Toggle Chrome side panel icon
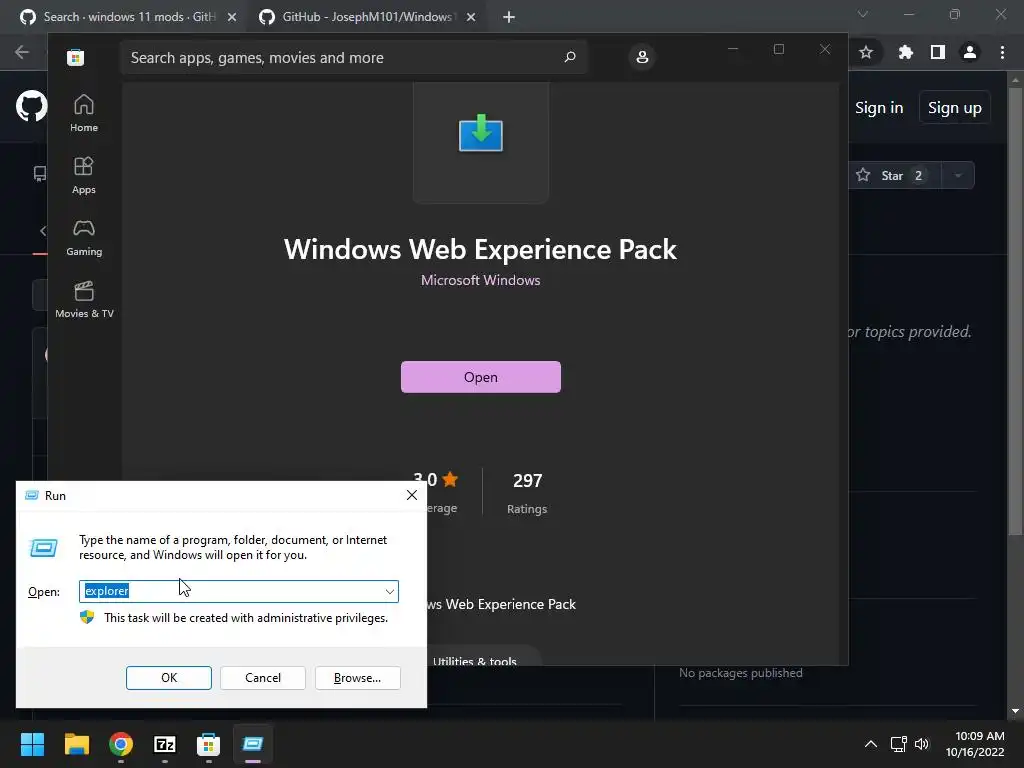The height and width of the screenshot is (768, 1024). [x=938, y=52]
